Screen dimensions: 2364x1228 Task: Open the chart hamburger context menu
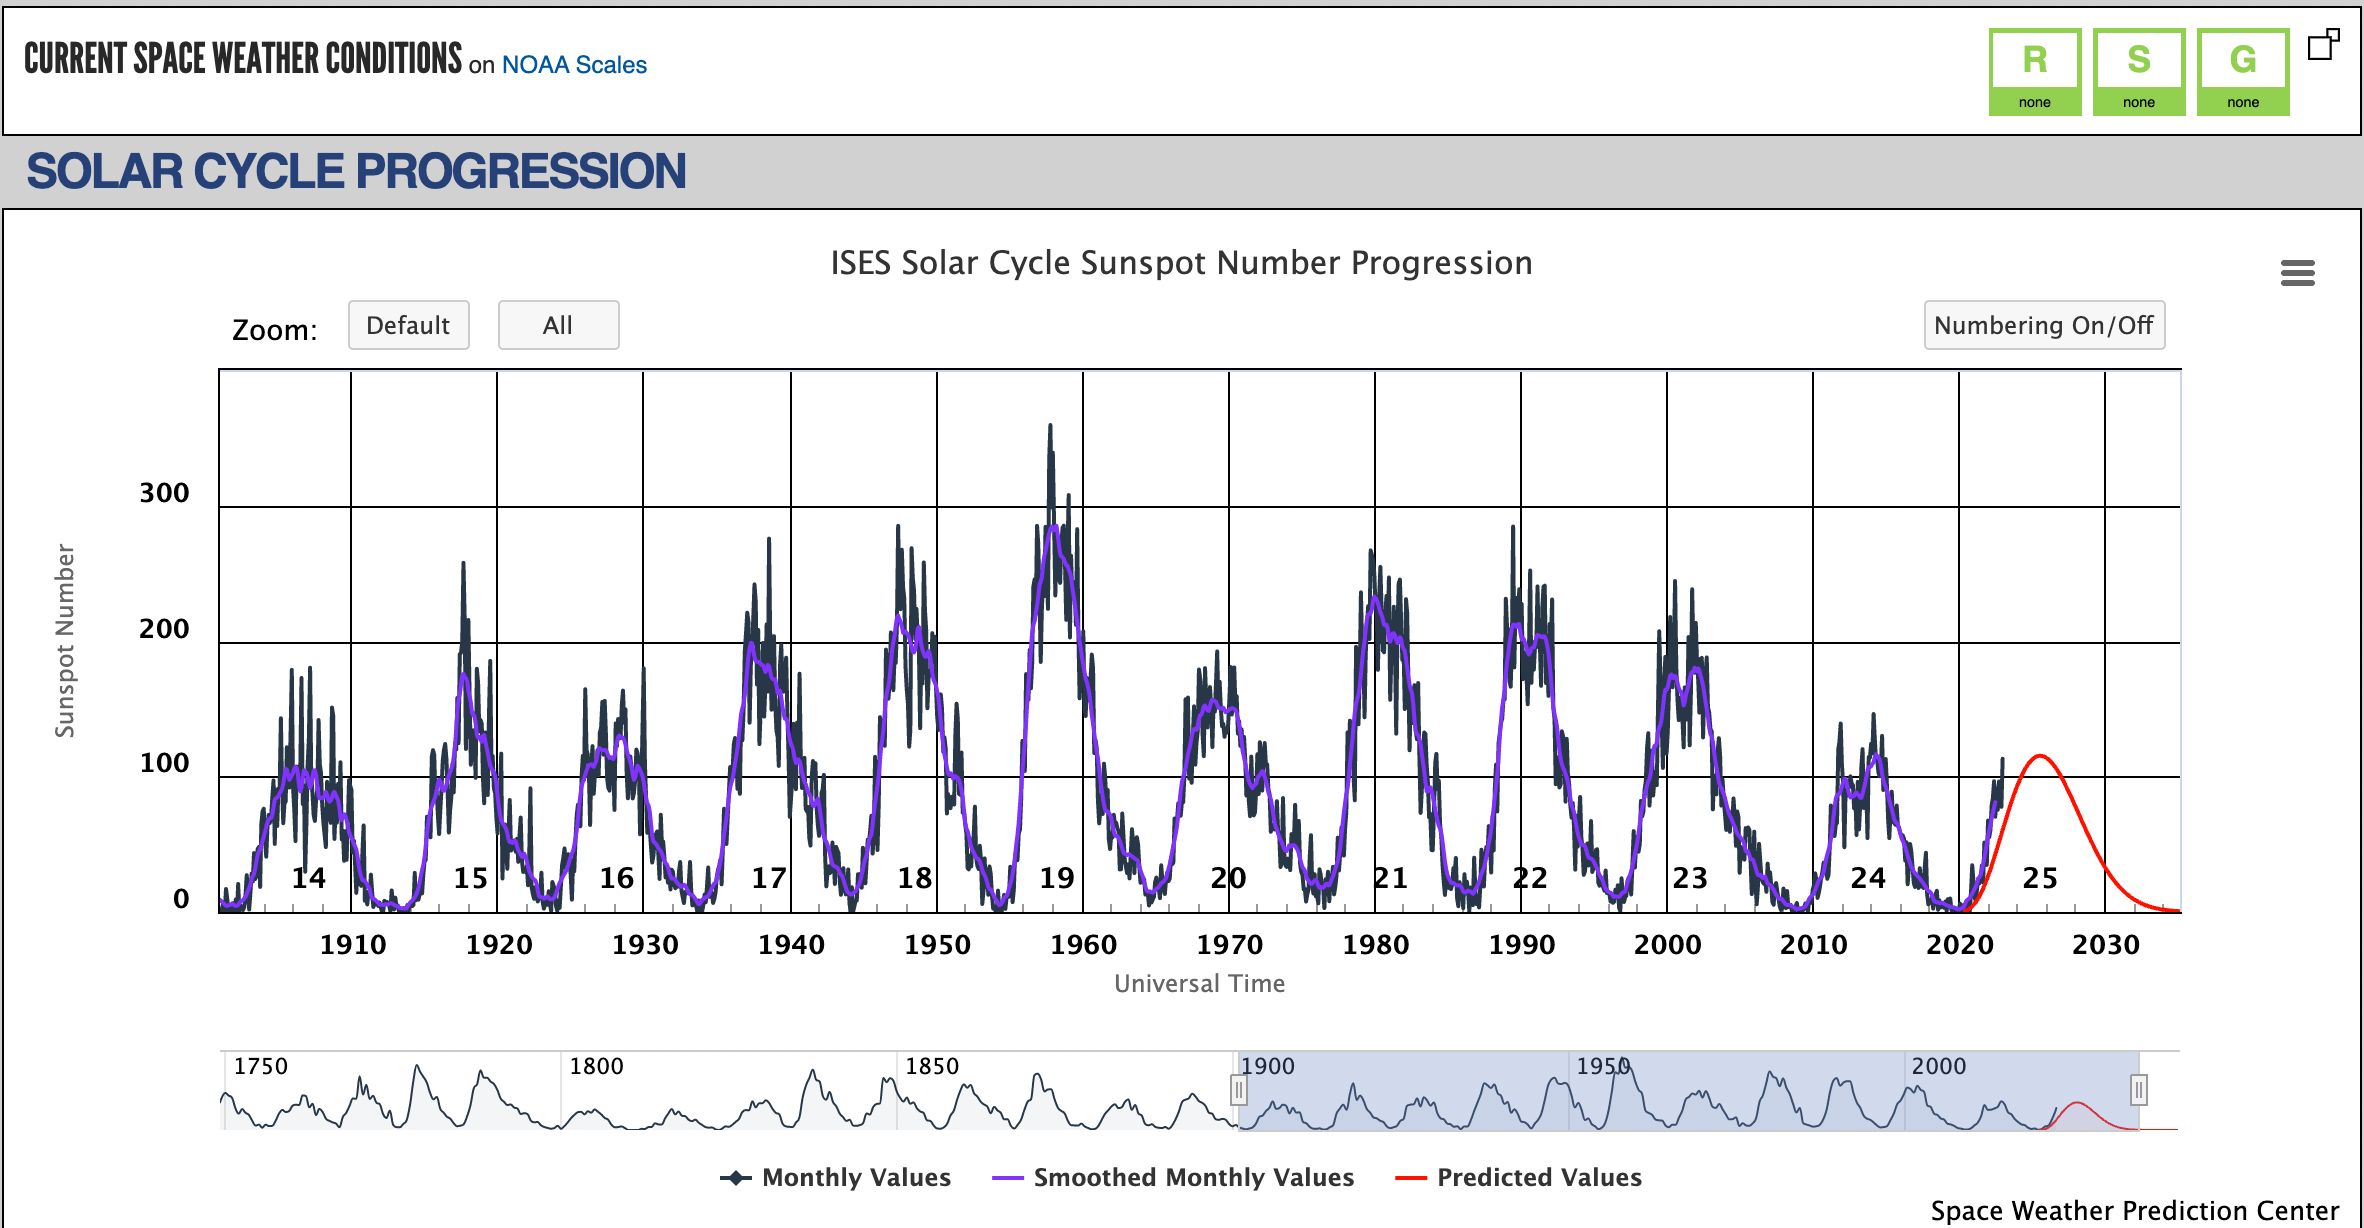2297,273
